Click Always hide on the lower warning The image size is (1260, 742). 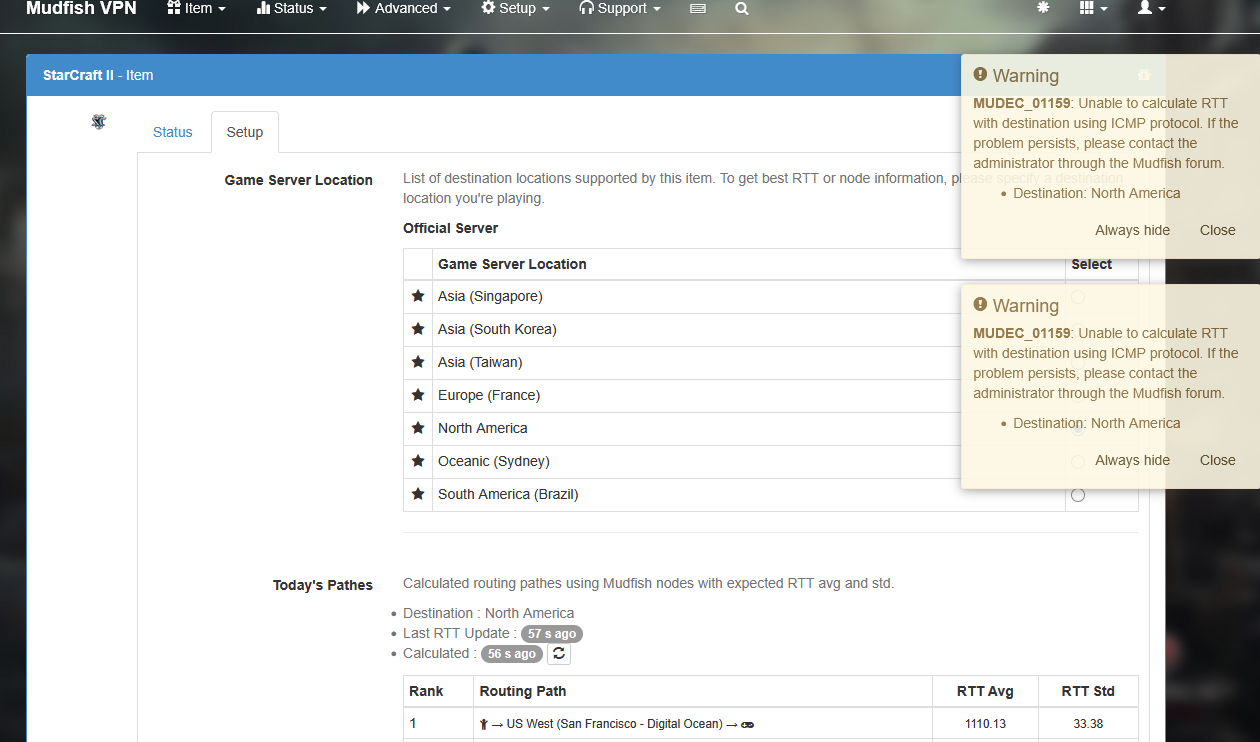(1132, 460)
